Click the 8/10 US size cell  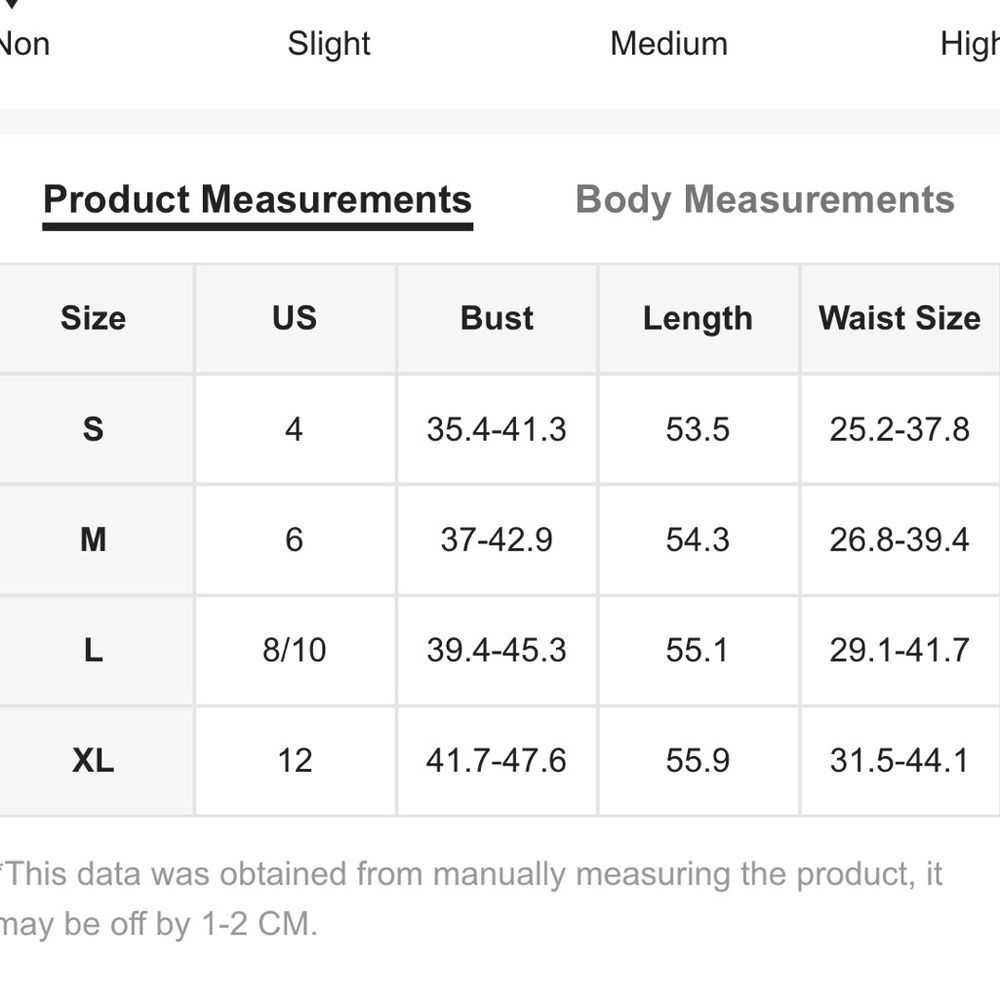pos(295,651)
